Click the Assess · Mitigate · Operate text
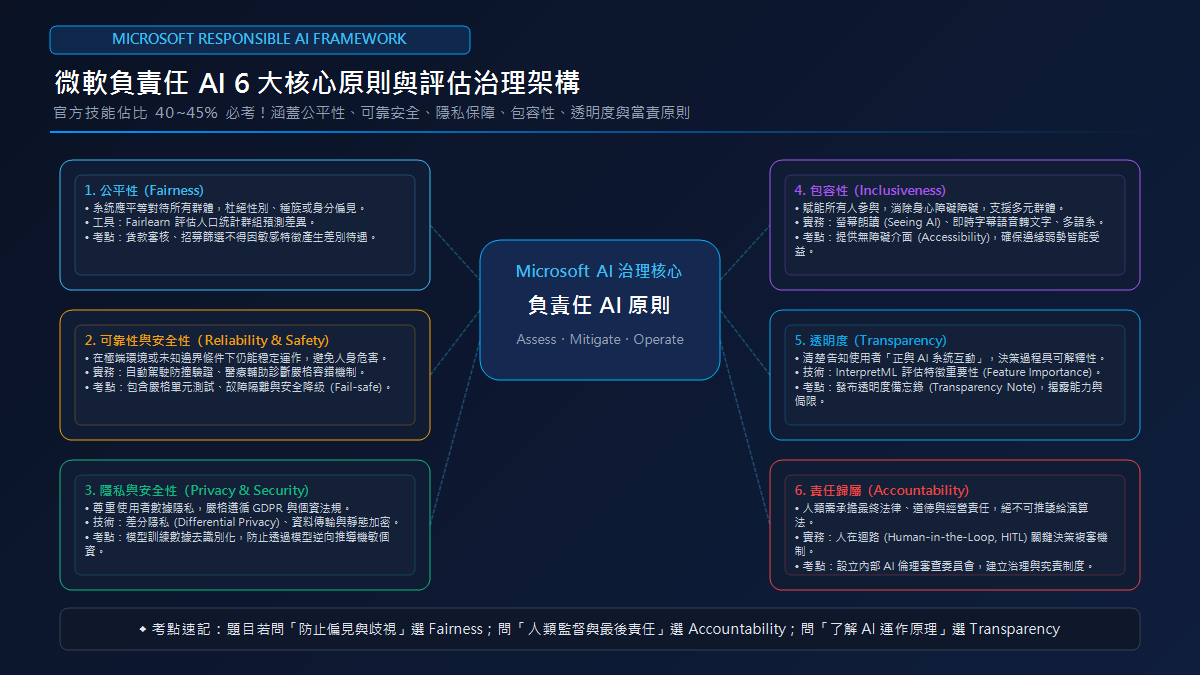 click(x=600, y=339)
